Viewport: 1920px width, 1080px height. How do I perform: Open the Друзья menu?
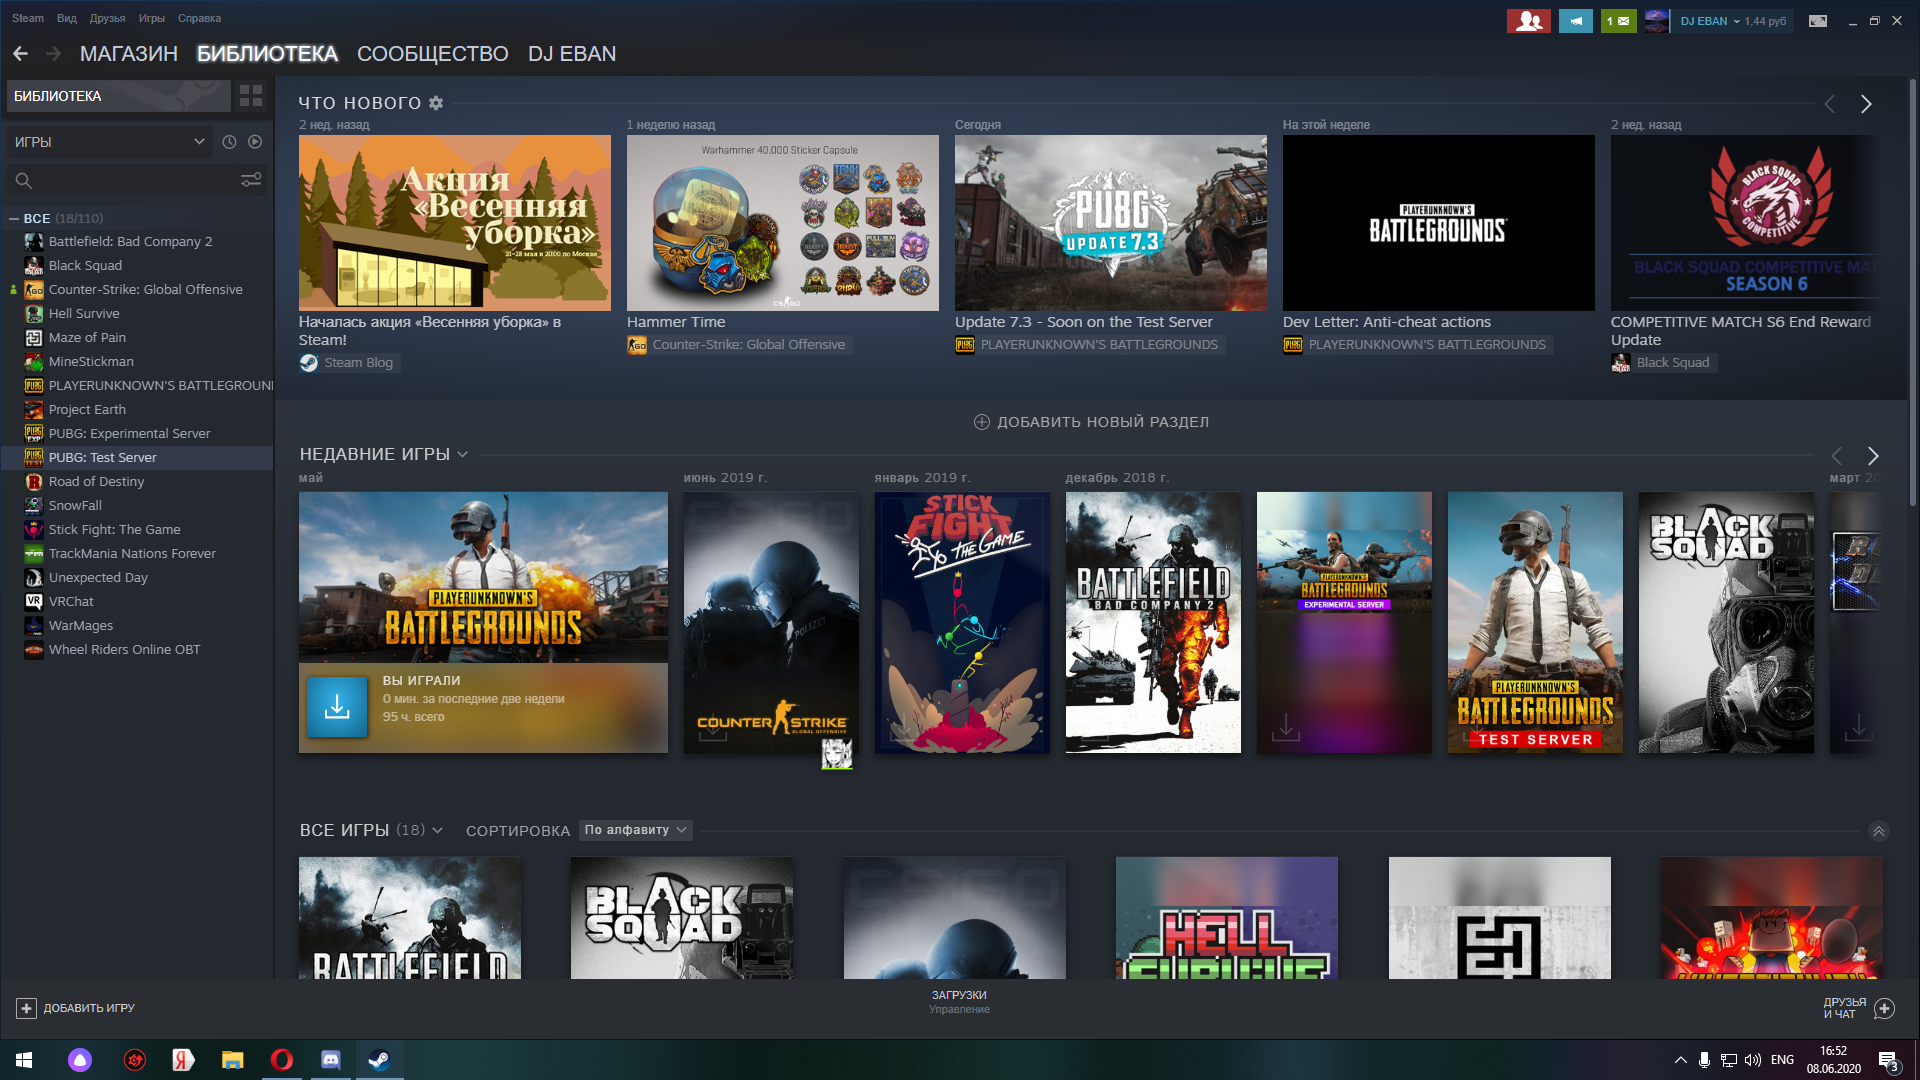107,18
